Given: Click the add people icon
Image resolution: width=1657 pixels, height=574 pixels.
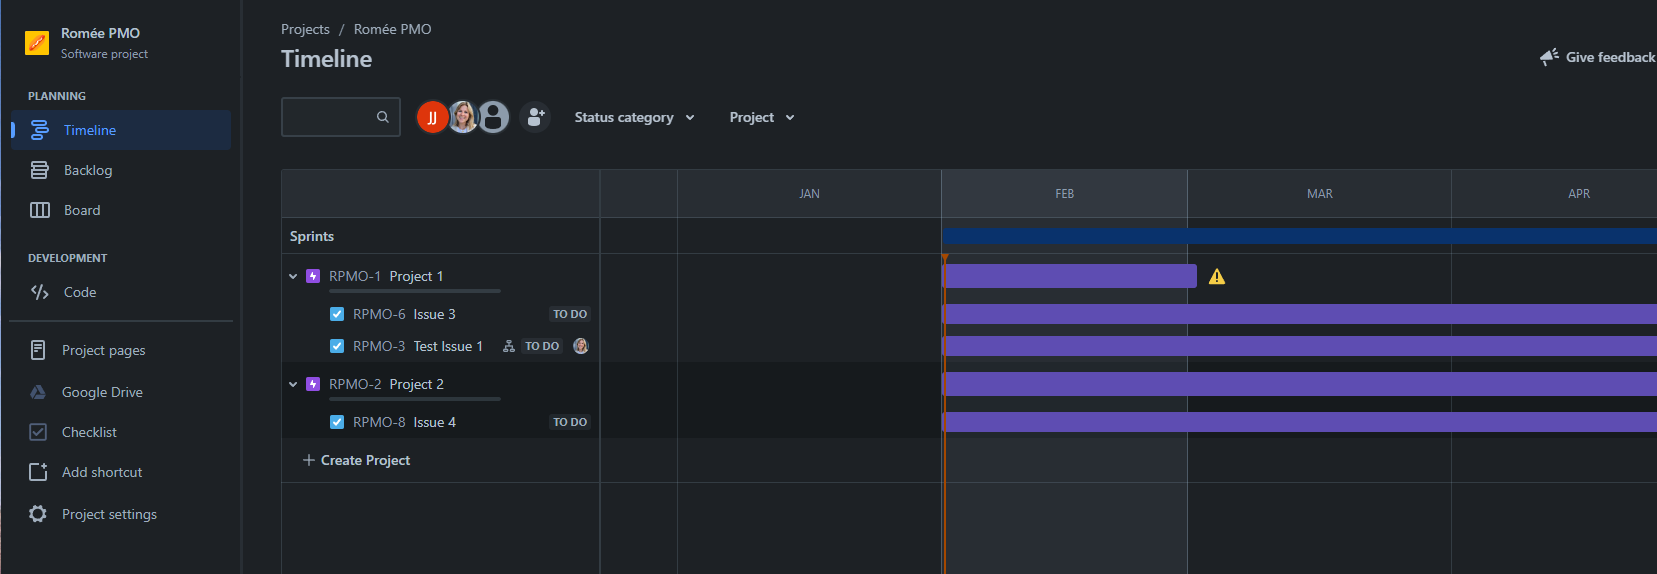Looking at the screenshot, I should tap(536, 117).
